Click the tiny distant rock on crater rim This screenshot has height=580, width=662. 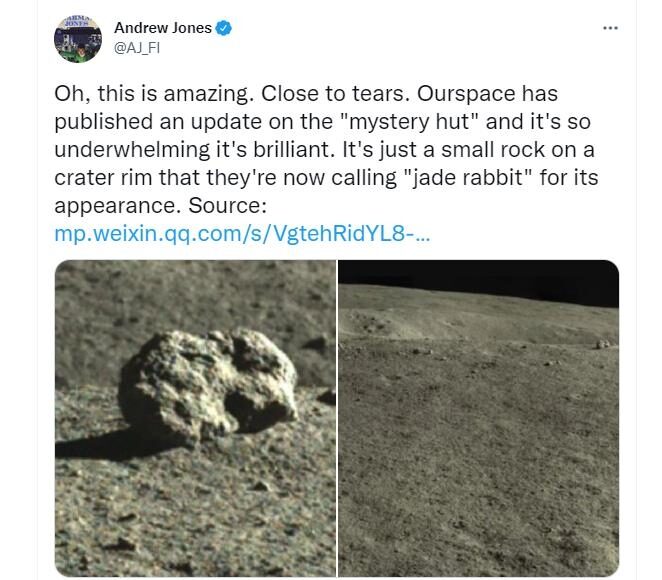(602, 344)
